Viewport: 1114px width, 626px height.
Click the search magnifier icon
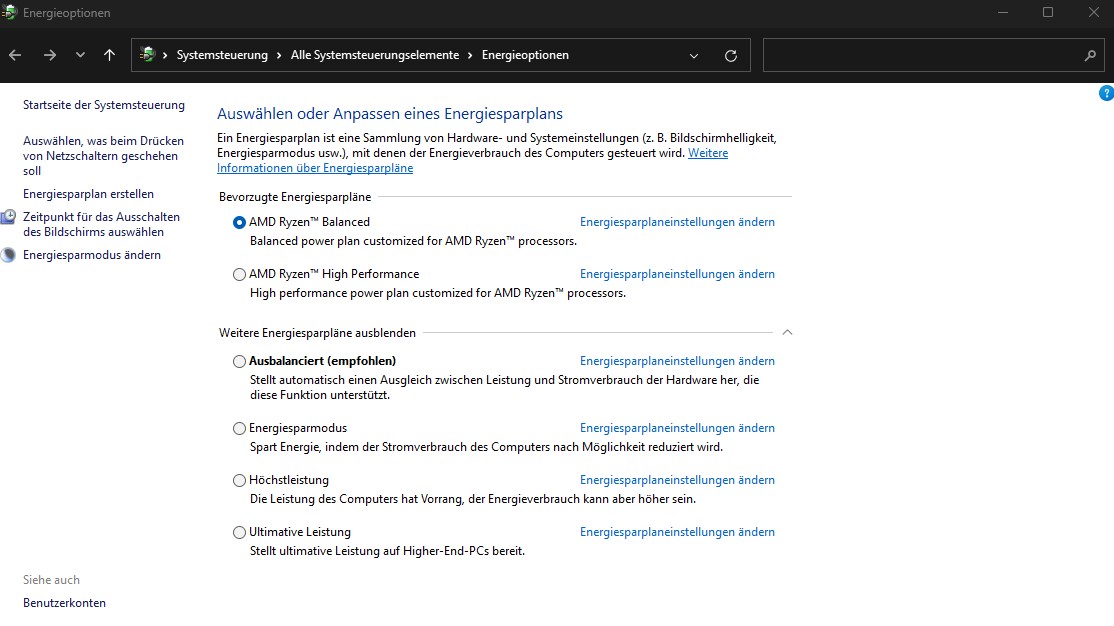pos(1090,55)
